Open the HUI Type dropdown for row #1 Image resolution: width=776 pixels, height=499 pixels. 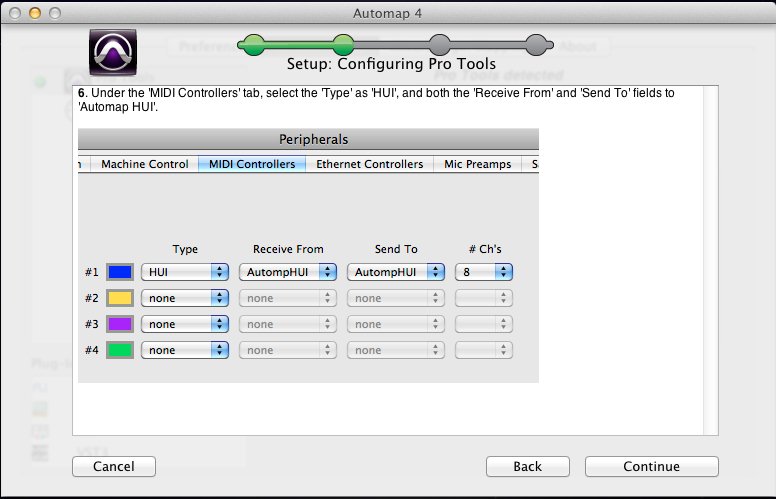pos(185,271)
